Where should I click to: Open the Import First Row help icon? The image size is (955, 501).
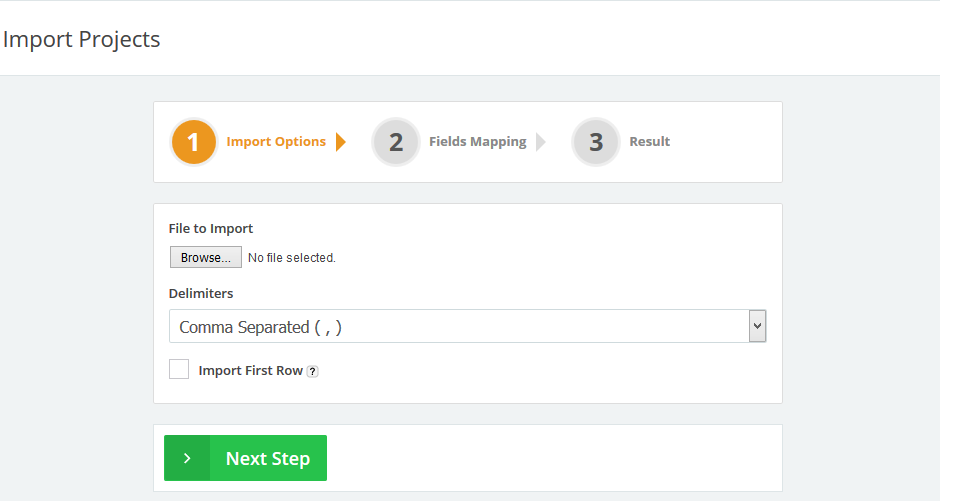point(313,371)
